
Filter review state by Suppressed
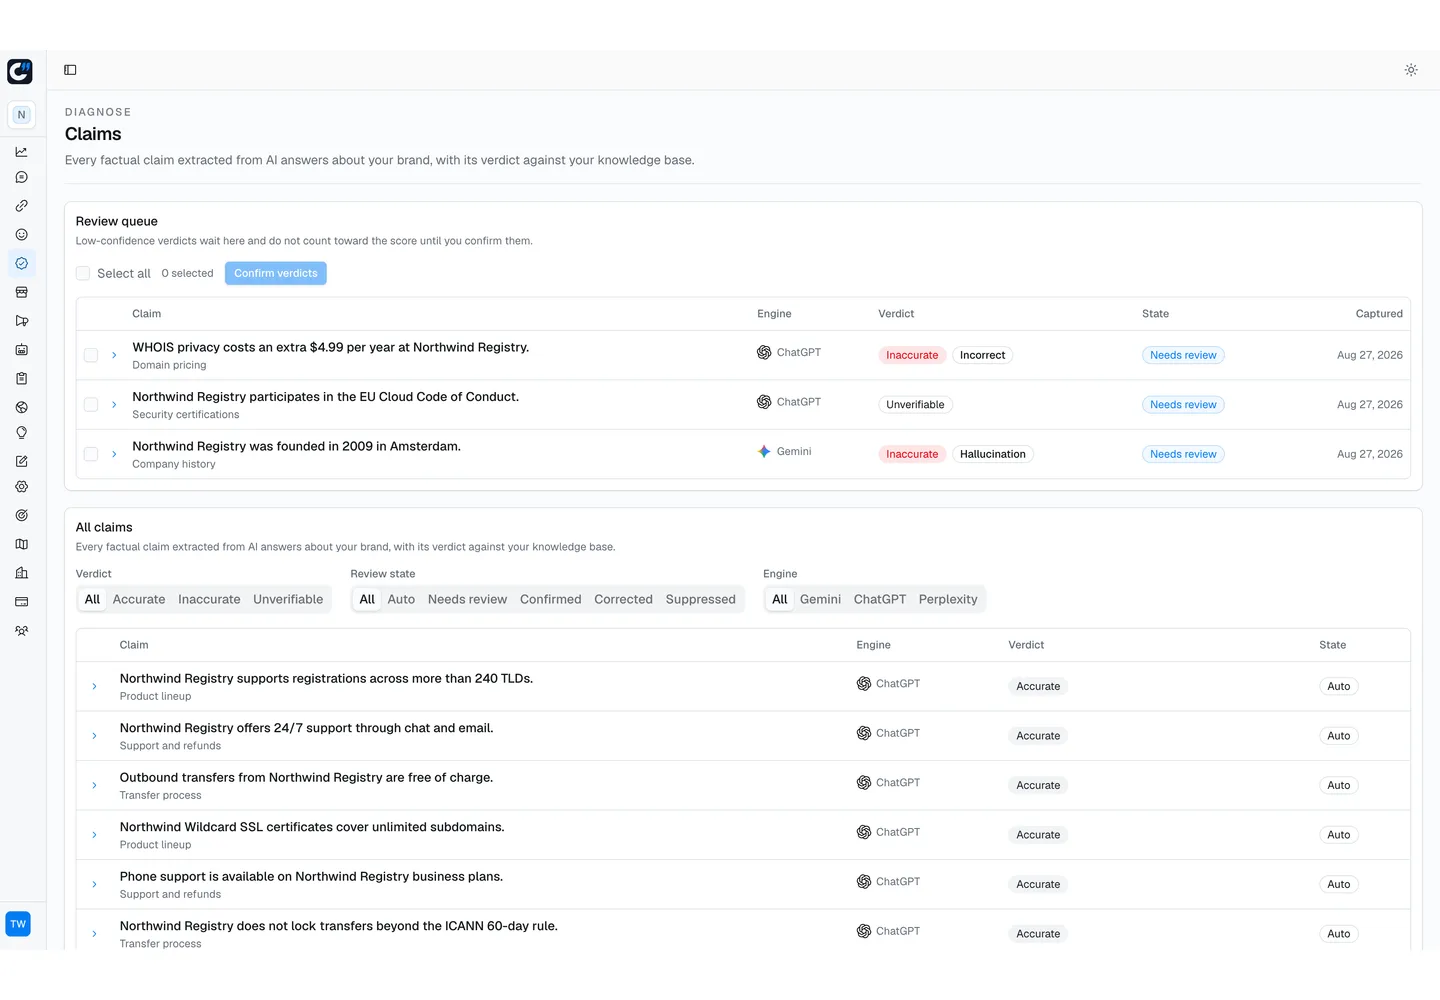(700, 600)
